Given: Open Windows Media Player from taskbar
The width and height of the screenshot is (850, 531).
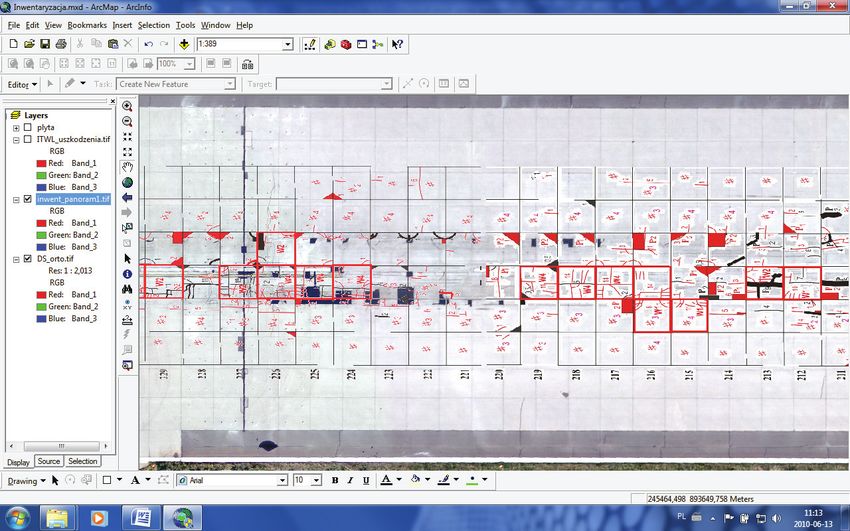Looking at the screenshot, I should click(99, 519).
